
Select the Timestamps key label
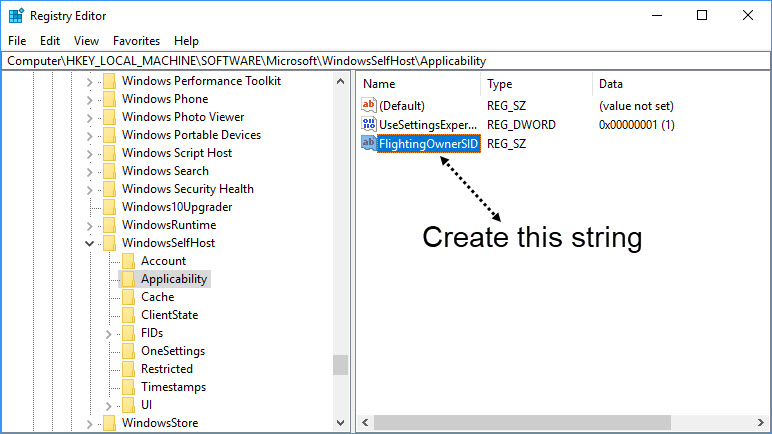[x=173, y=387]
